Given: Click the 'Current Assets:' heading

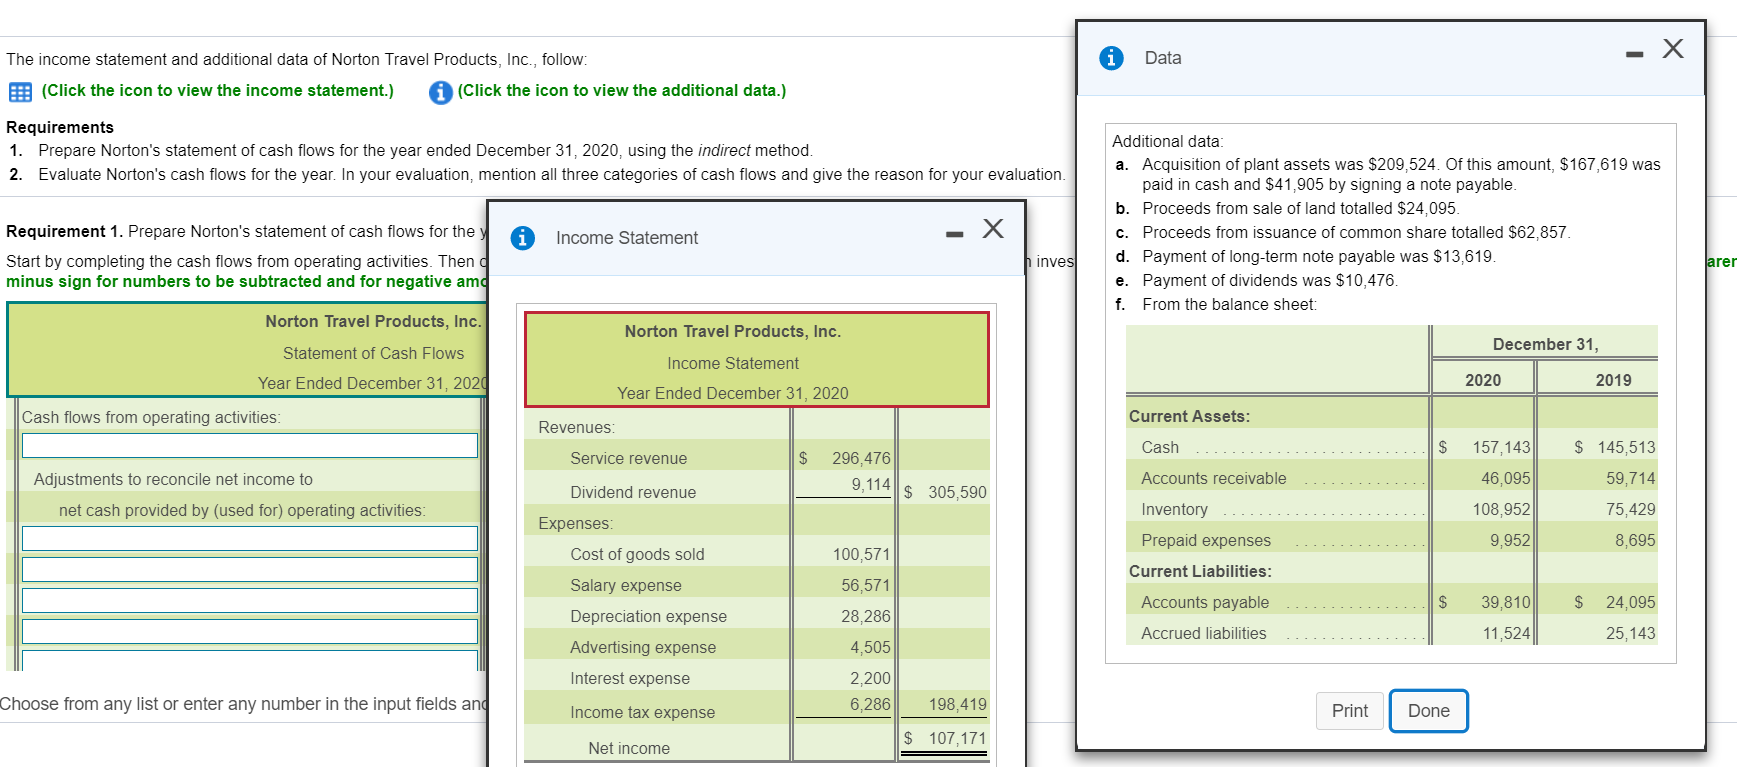Looking at the screenshot, I should click(x=1189, y=417).
